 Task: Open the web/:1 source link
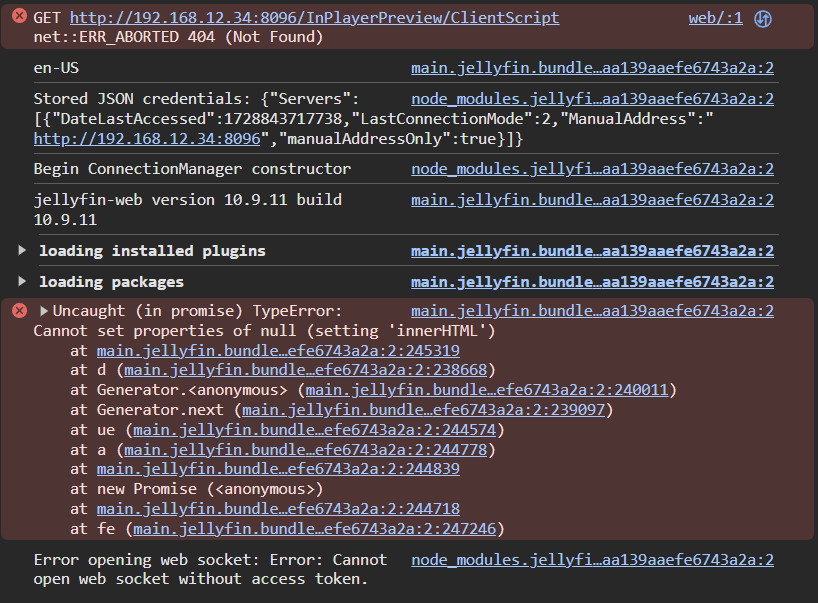pyautogui.click(x=715, y=18)
